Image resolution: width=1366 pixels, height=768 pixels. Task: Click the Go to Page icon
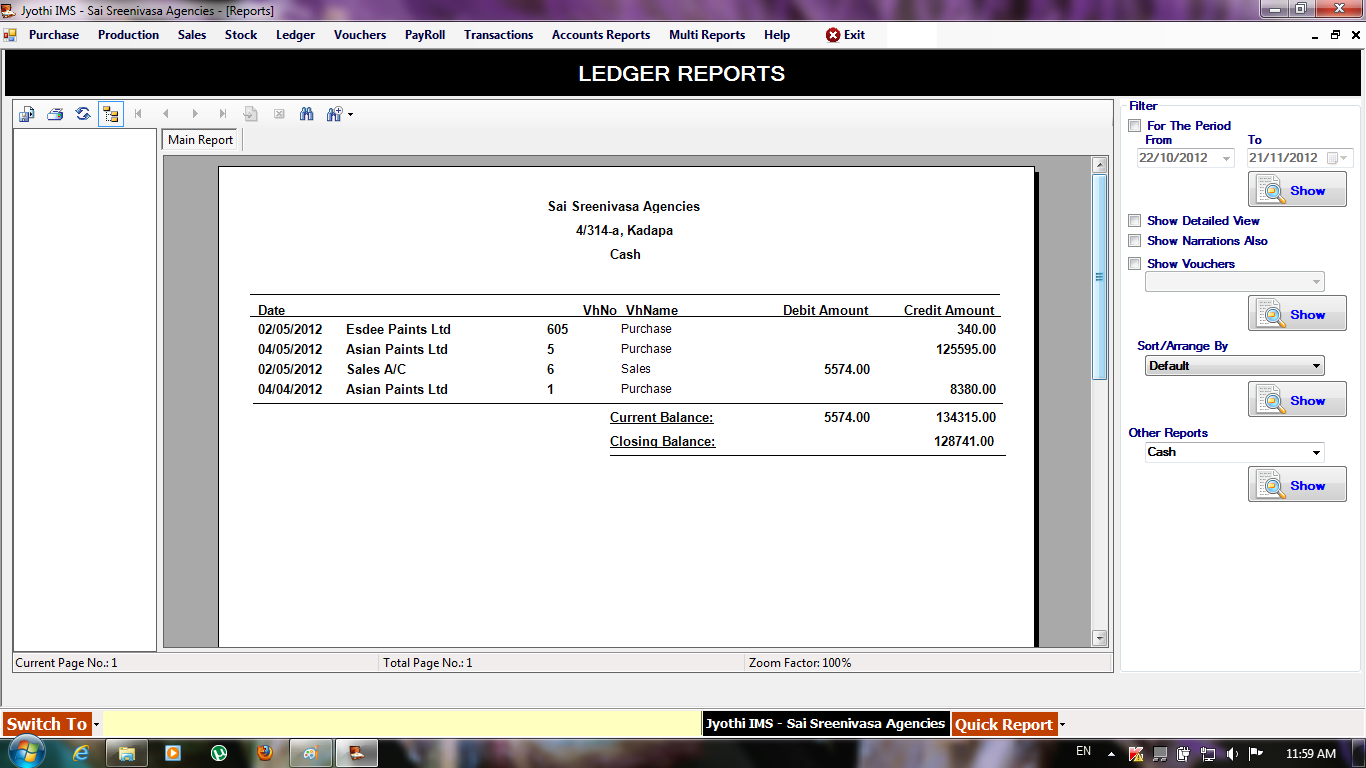coord(251,114)
